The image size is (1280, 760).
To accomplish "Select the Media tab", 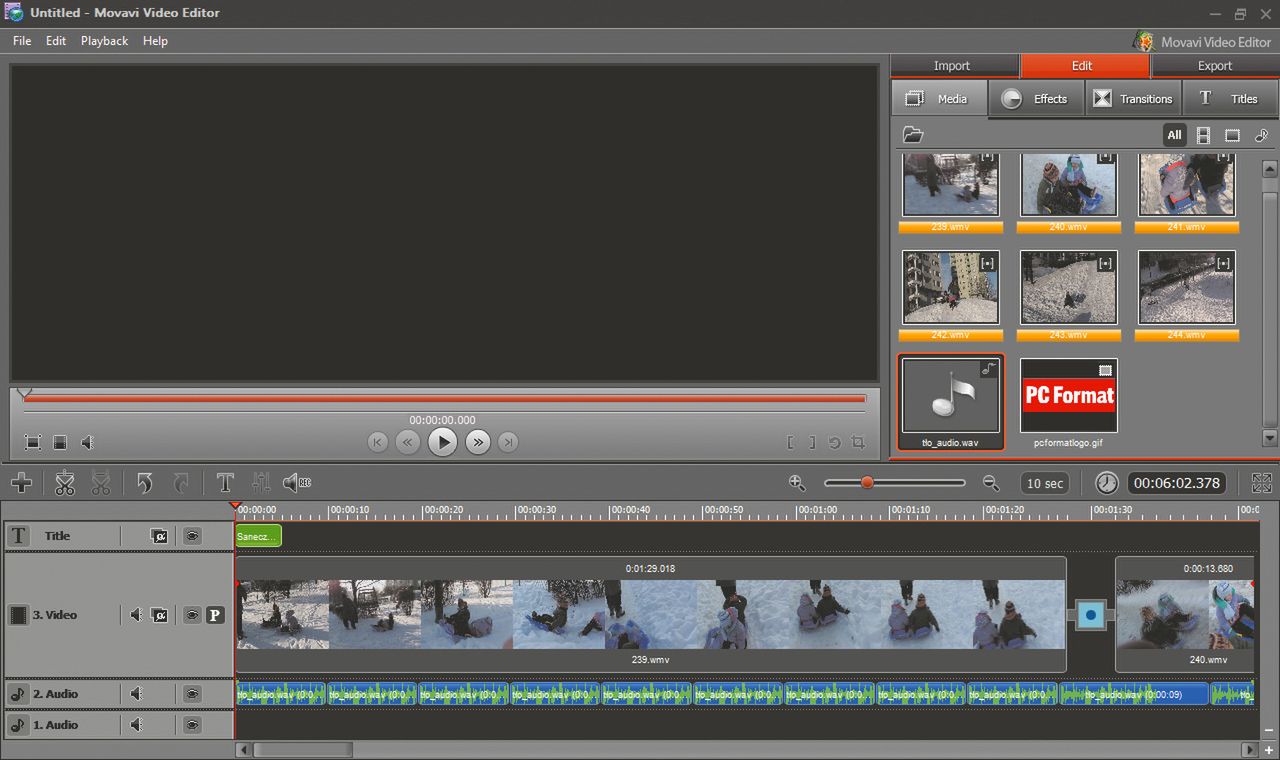I will 939,99.
